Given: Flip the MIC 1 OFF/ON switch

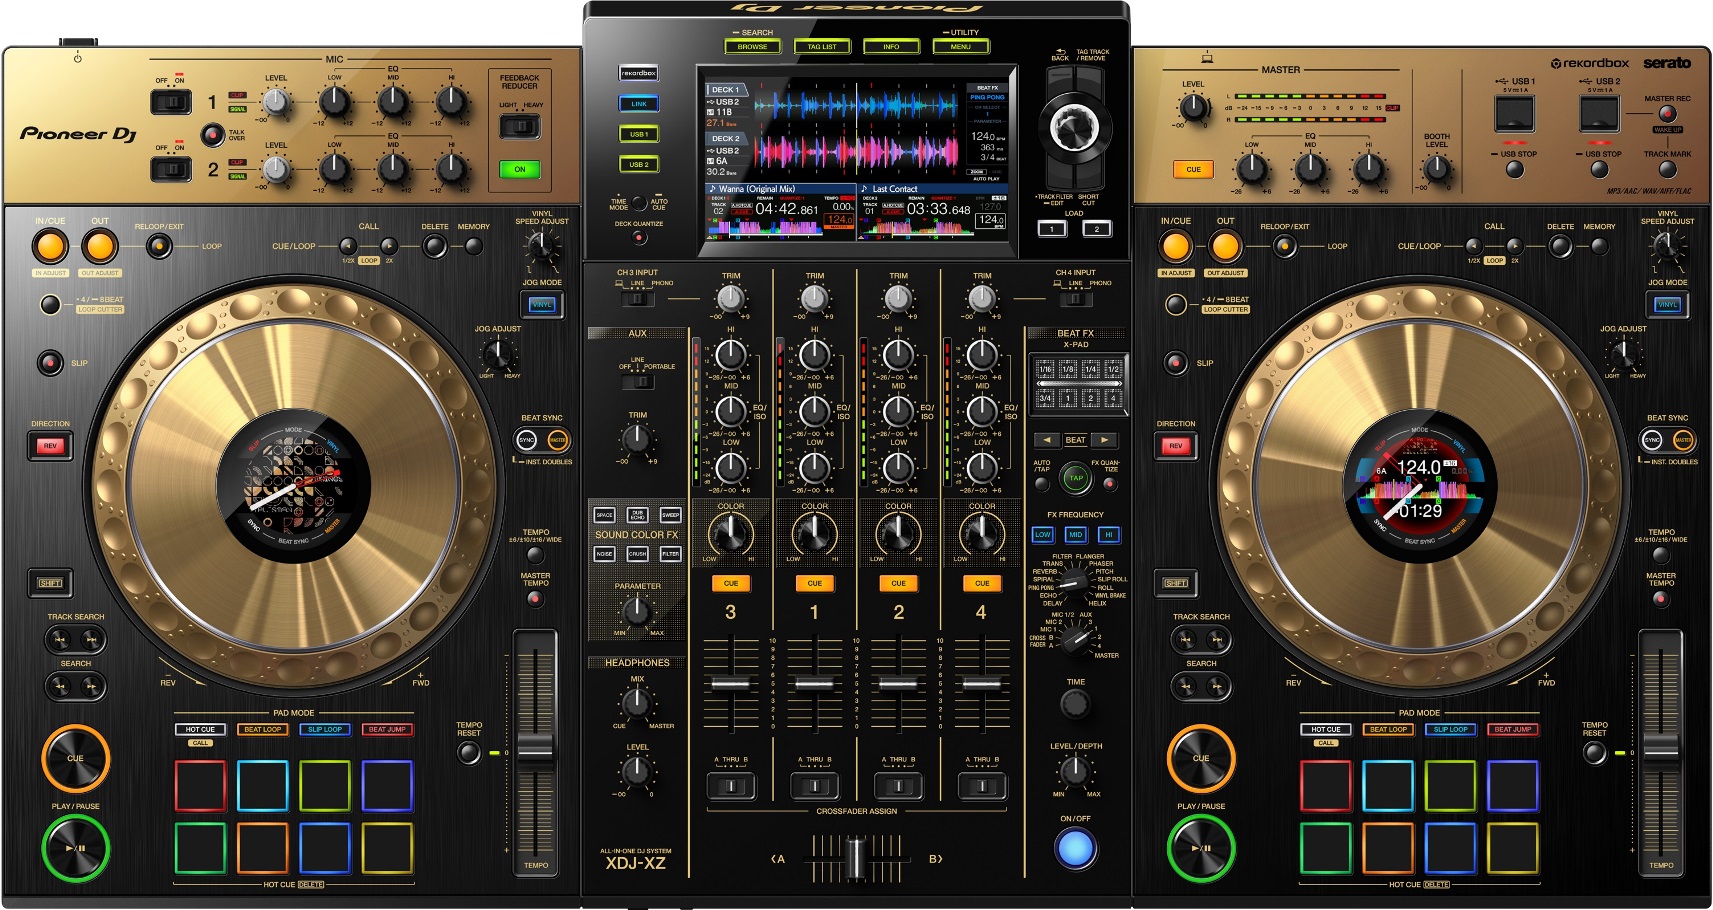Looking at the screenshot, I should (171, 102).
